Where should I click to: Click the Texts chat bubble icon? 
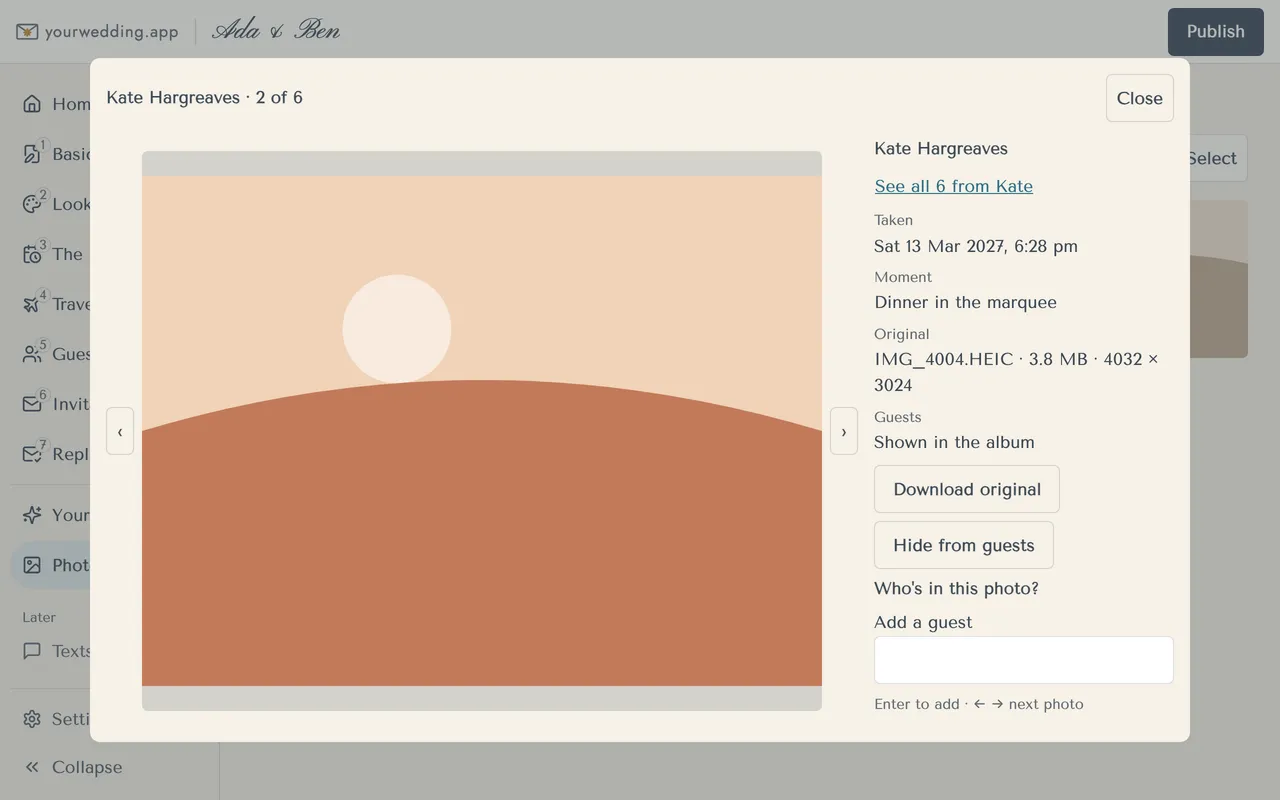(32, 651)
